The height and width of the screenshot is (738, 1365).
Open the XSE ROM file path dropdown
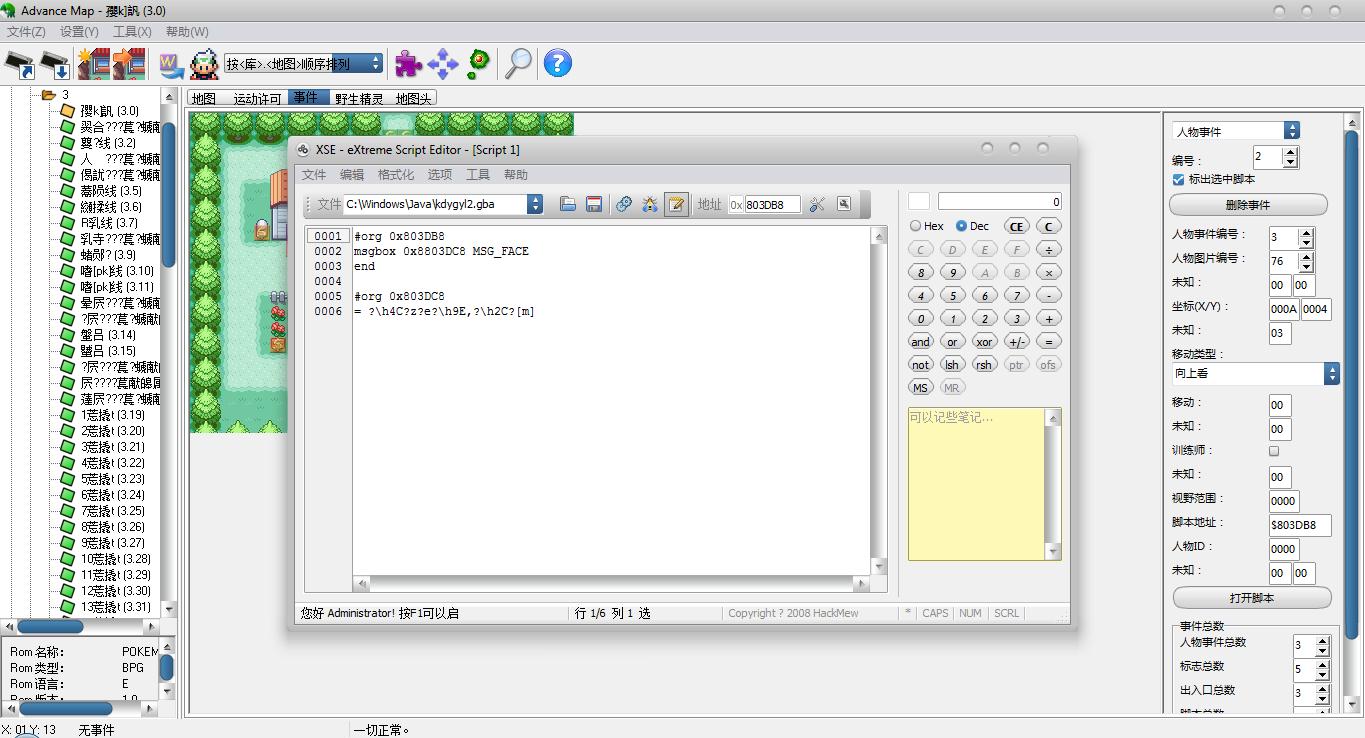(535, 204)
